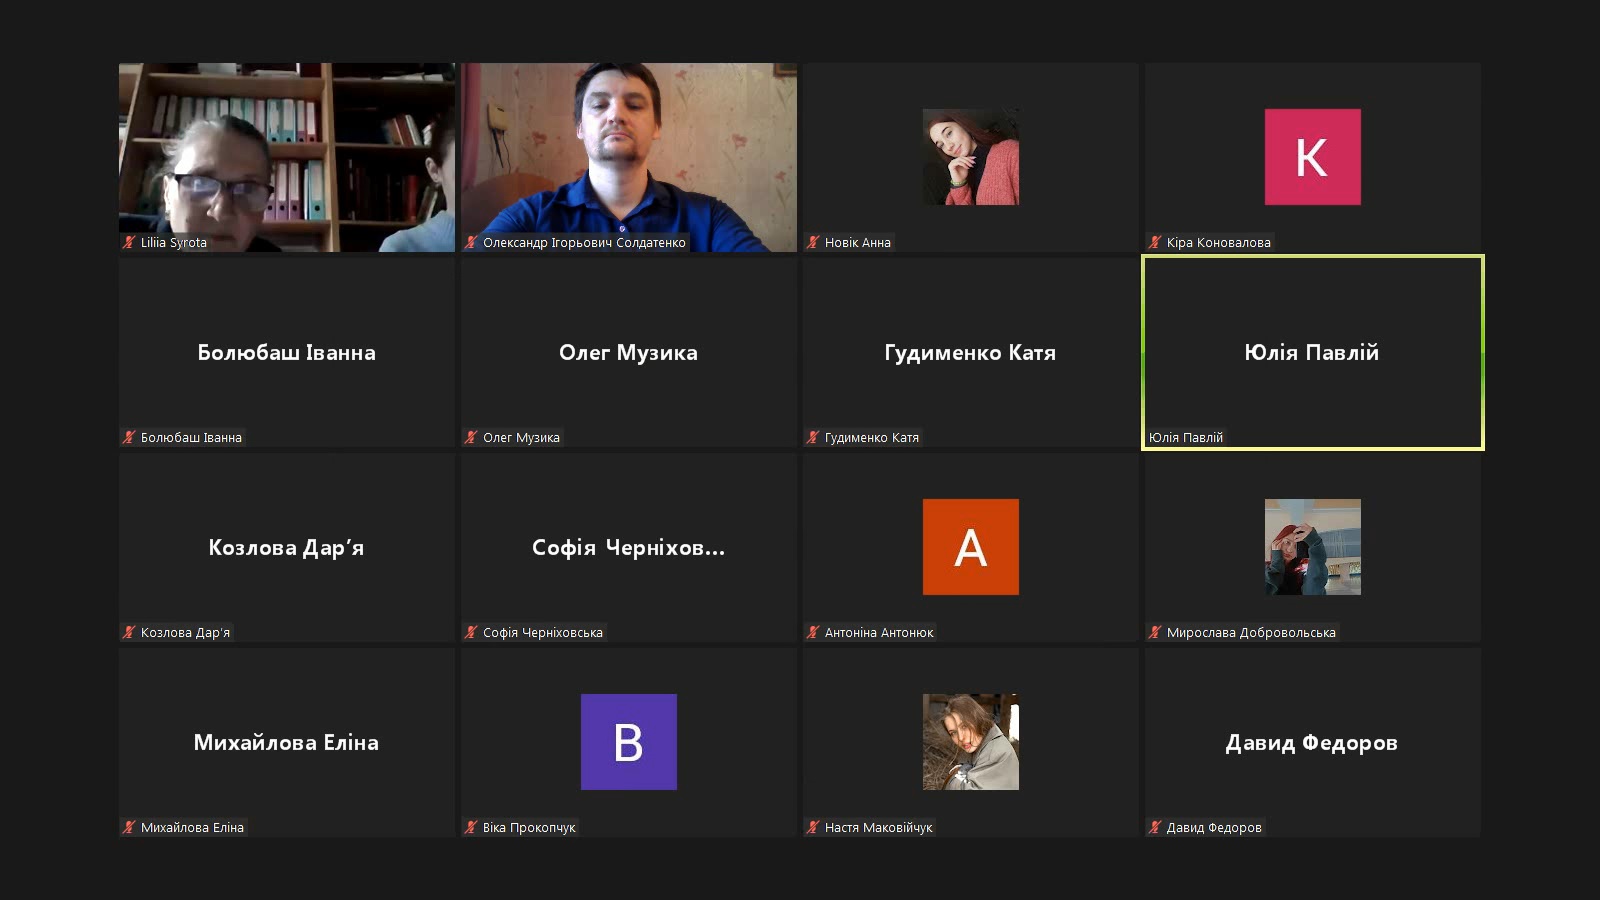Select the purple B avatar of Віка Прокопчук
The width and height of the screenshot is (1600, 900).
tap(628, 742)
